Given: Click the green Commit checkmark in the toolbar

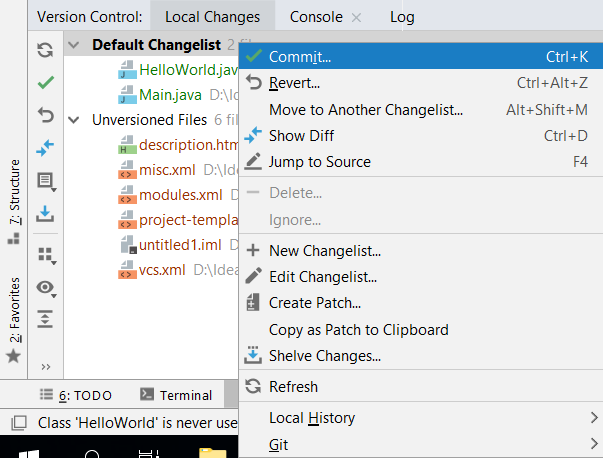Looking at the screenshot, I should [45, 82].
